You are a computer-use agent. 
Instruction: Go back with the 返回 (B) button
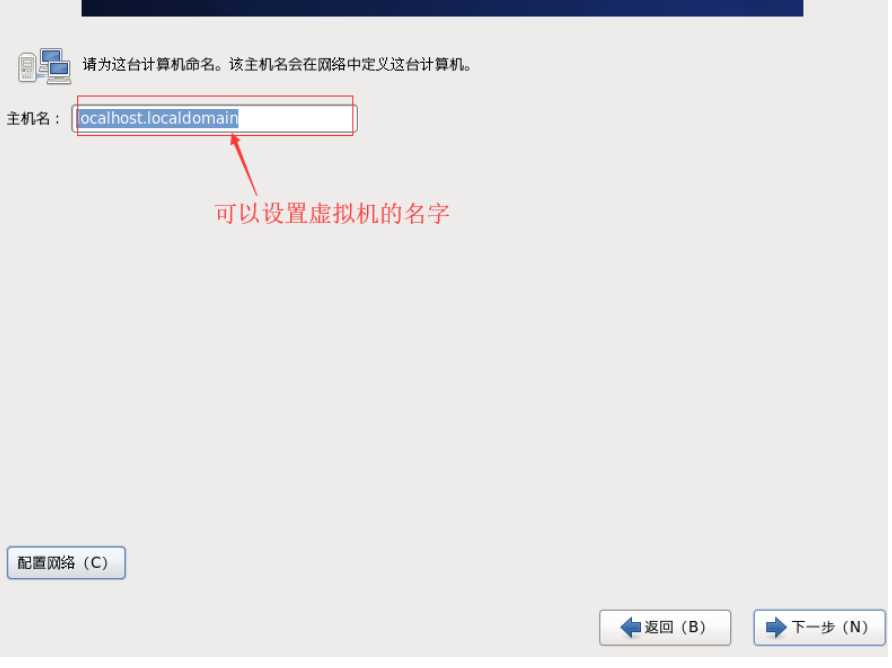pyautogui.click(x=664, y=627)
